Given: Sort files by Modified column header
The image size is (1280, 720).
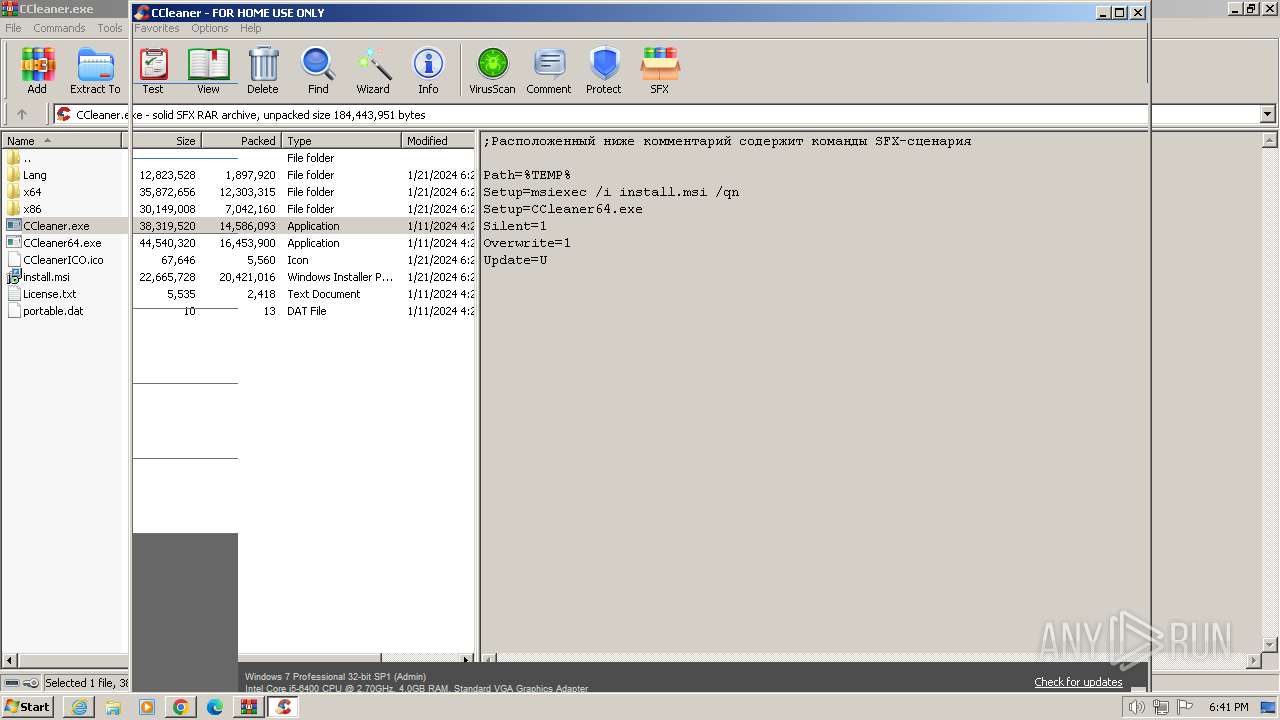Looking at the screenshot, I should click(x=438, y=141).
